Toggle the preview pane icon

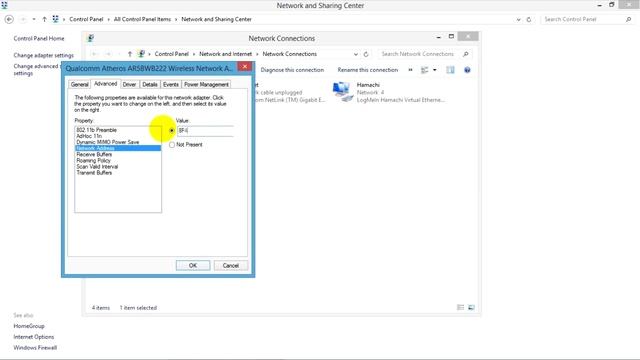(x=450, y=70)
